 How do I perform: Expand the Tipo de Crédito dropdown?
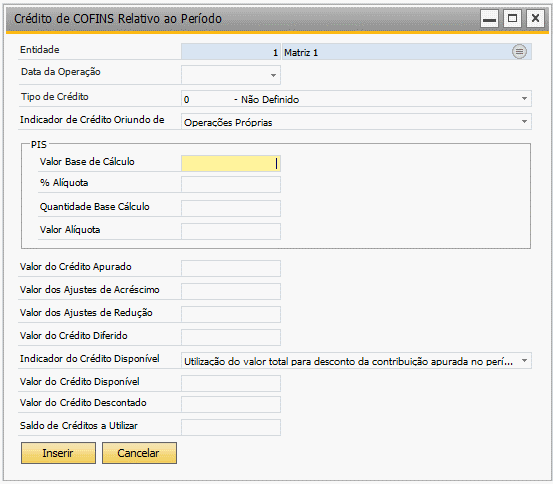(524, 98)
